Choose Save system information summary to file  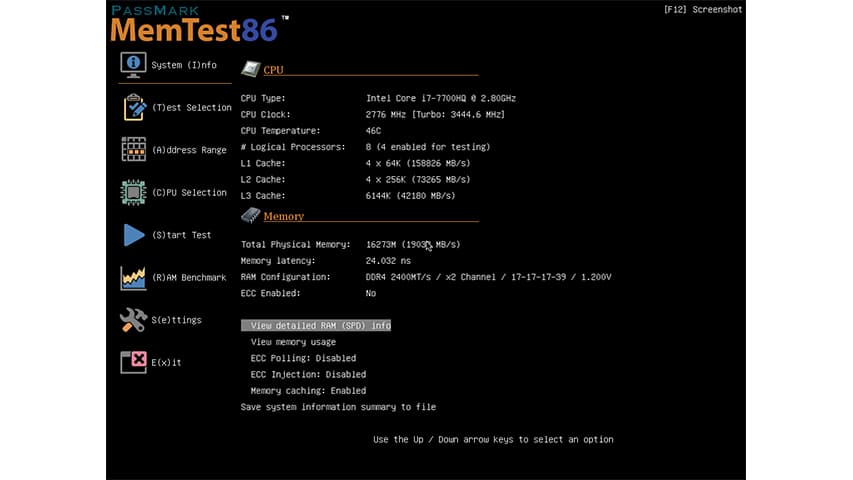point(338,407)
